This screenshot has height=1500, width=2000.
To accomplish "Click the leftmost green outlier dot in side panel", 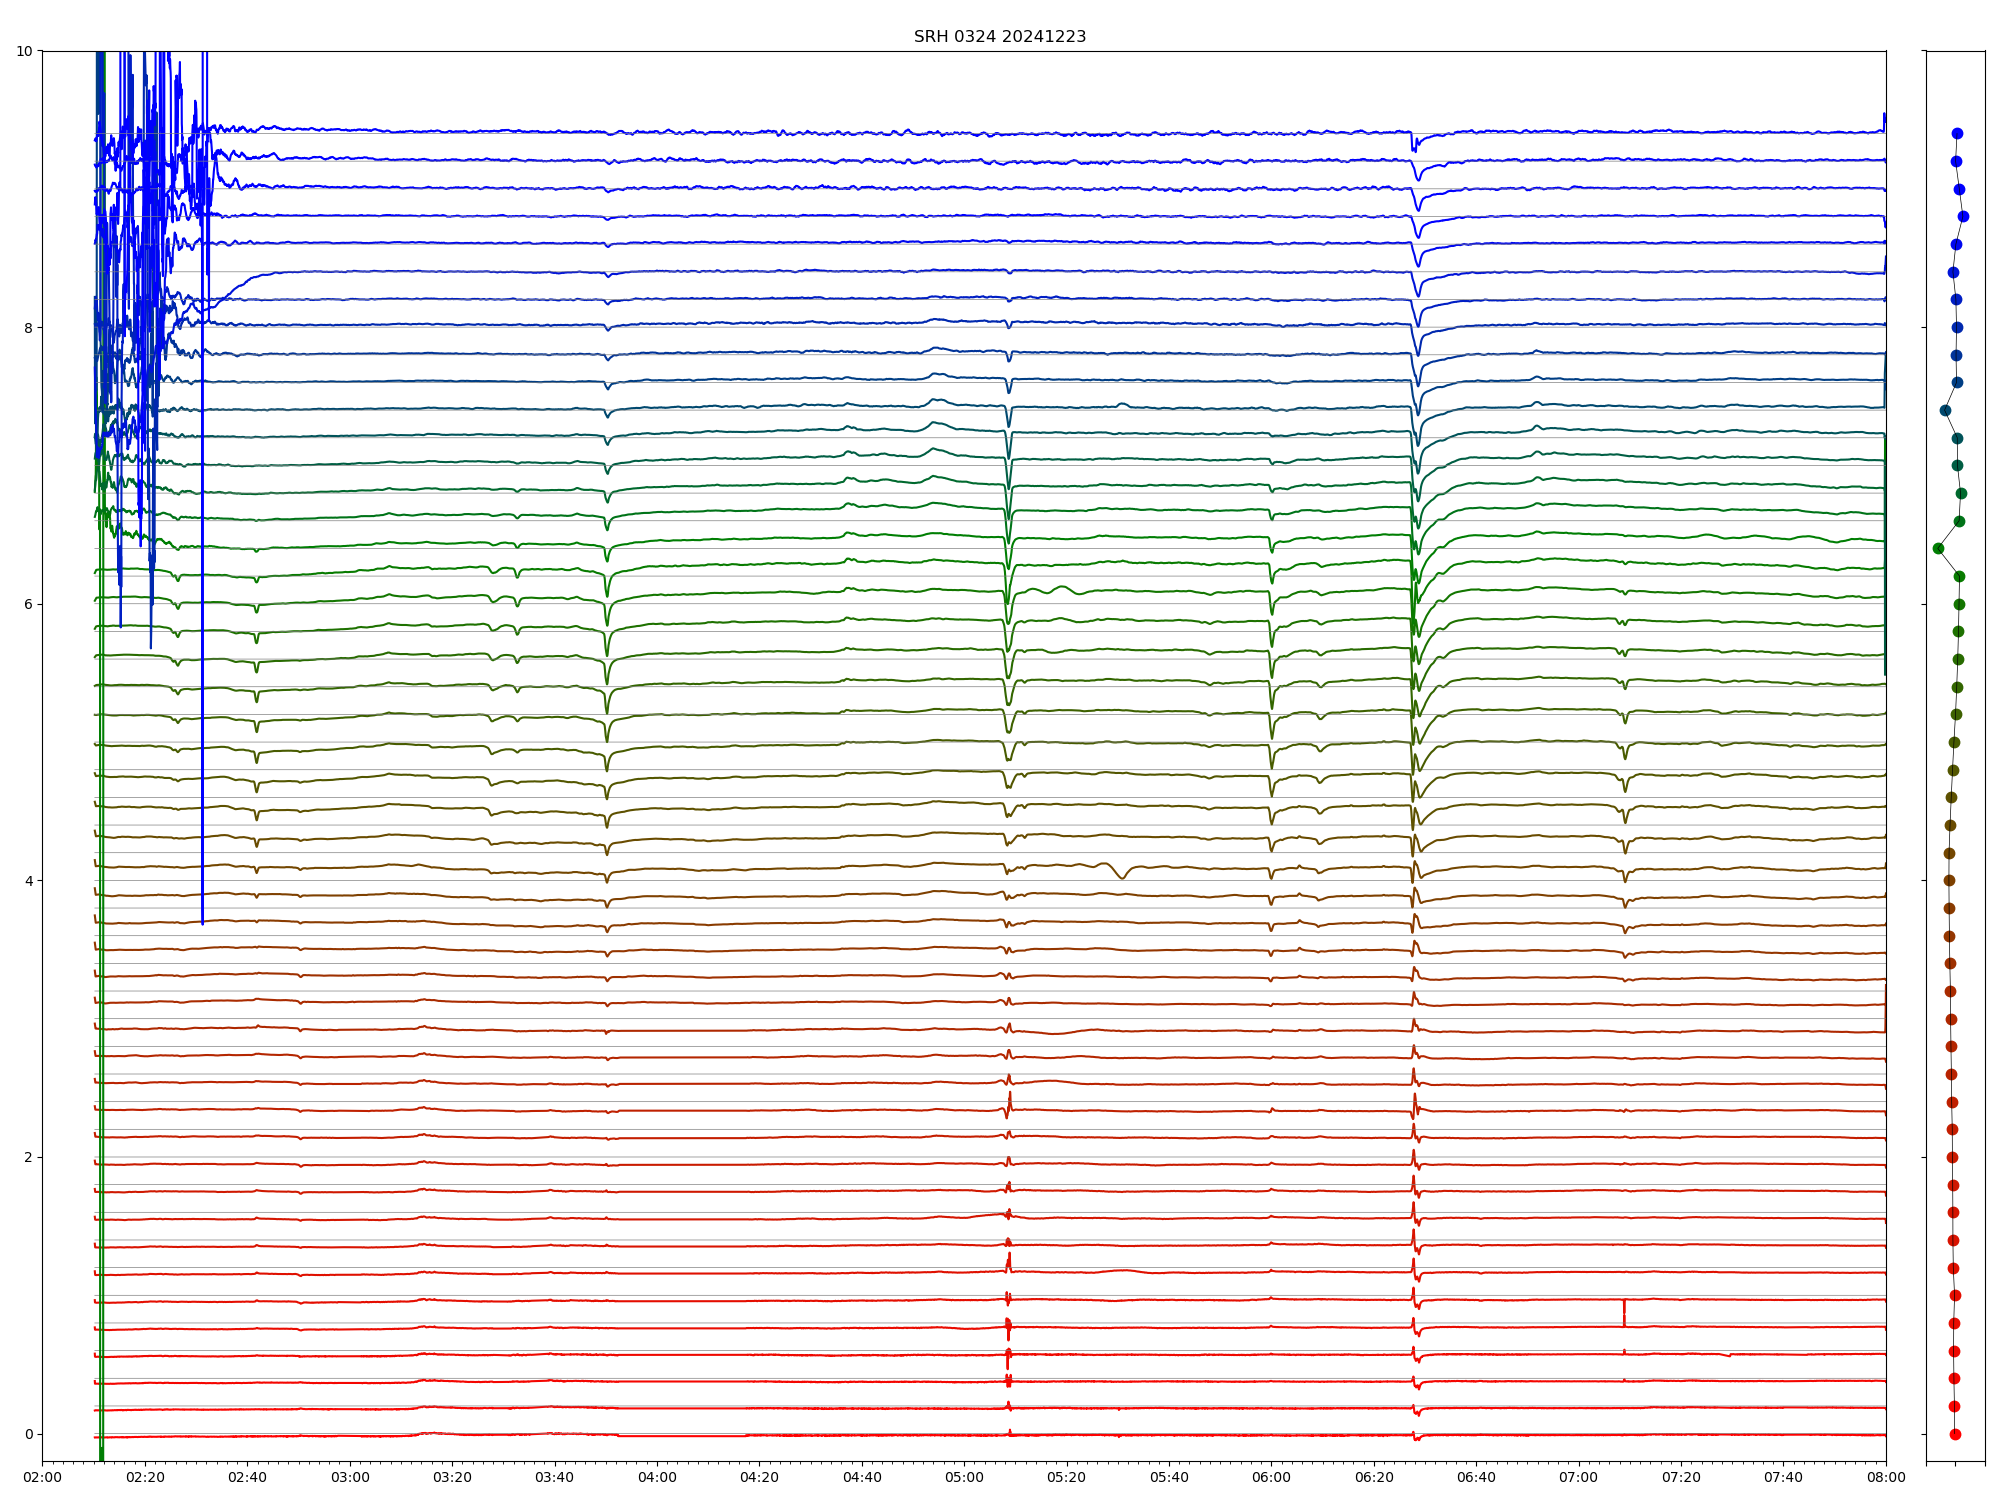I will [x=1938, y=548].
